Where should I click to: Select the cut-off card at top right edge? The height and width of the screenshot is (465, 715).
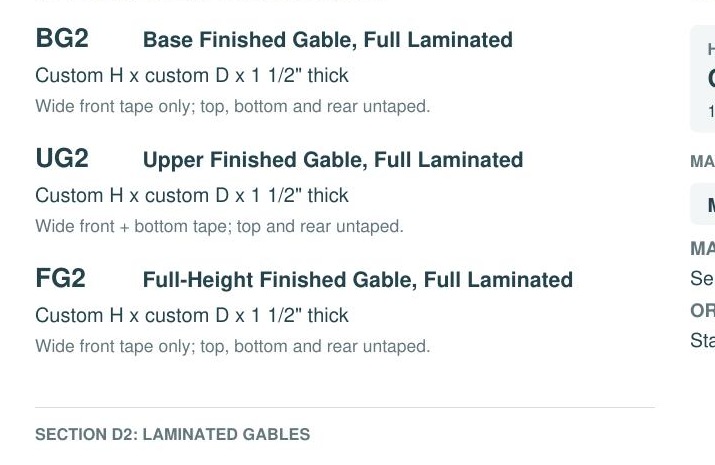pyautogui.click(x=703, y=79)
